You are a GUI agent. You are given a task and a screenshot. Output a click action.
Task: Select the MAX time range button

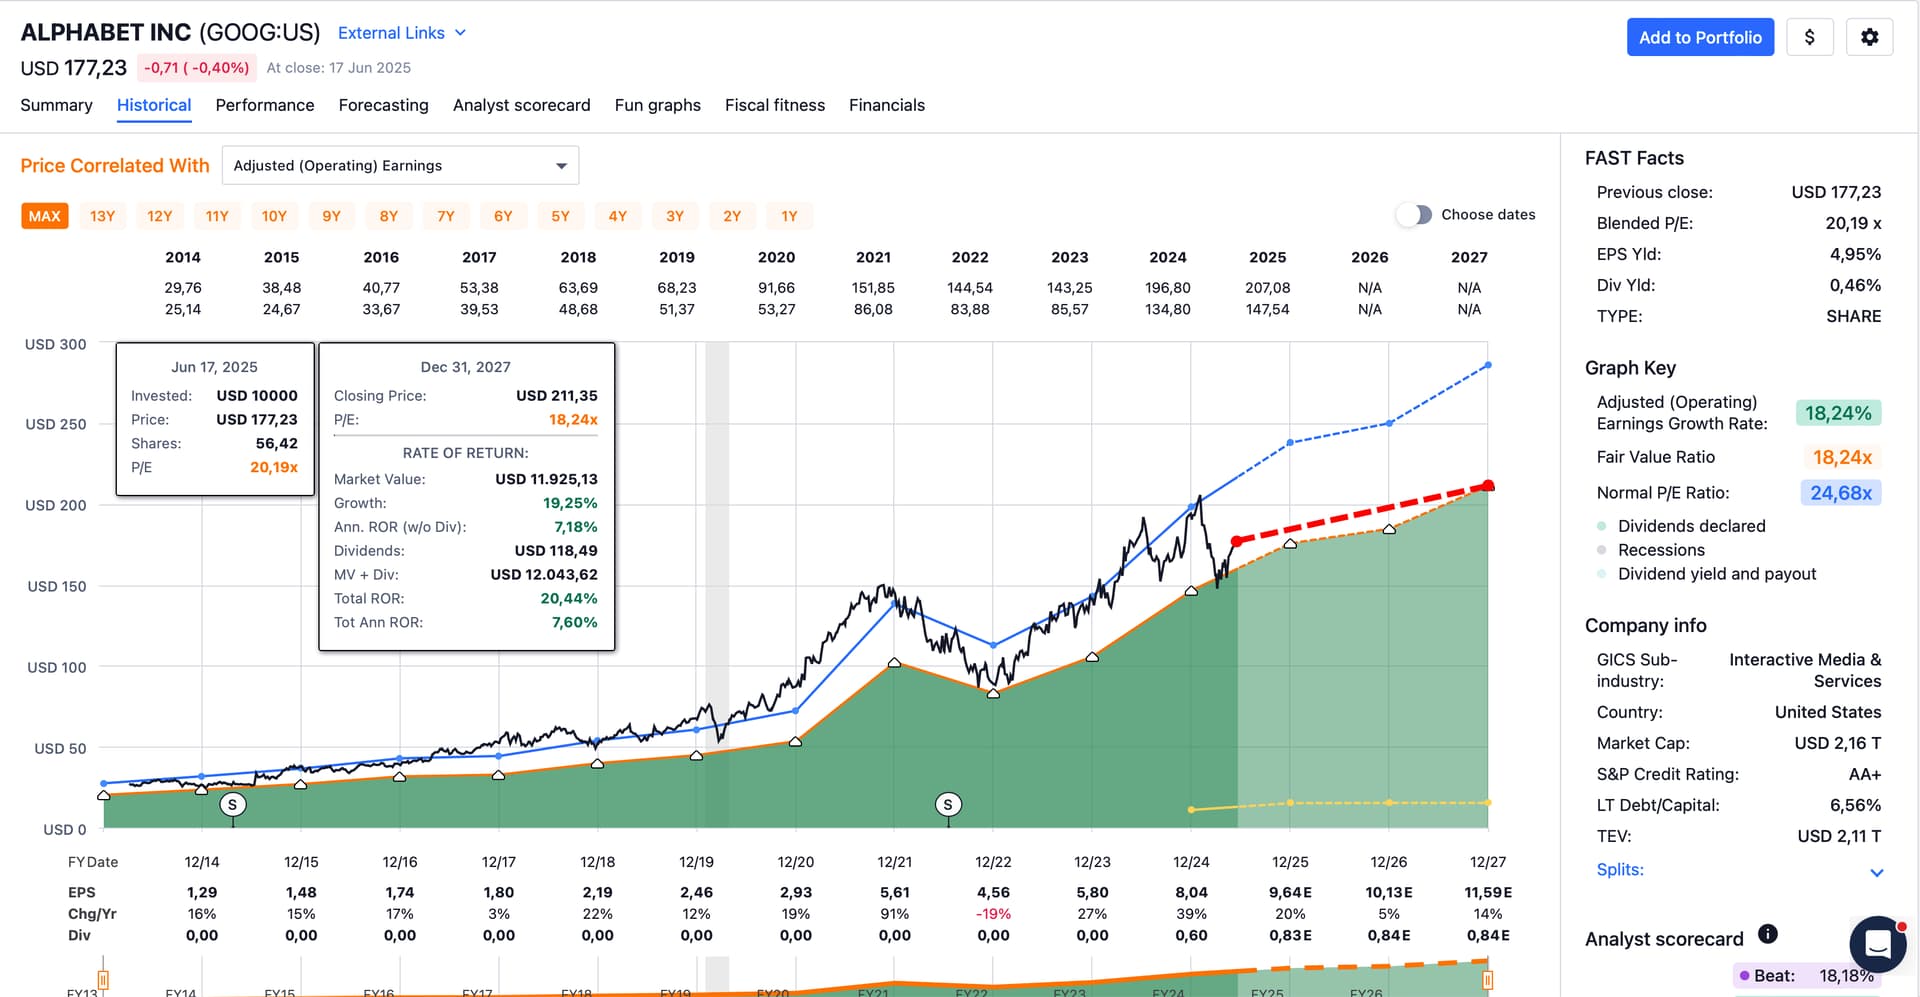click(45, 216)
